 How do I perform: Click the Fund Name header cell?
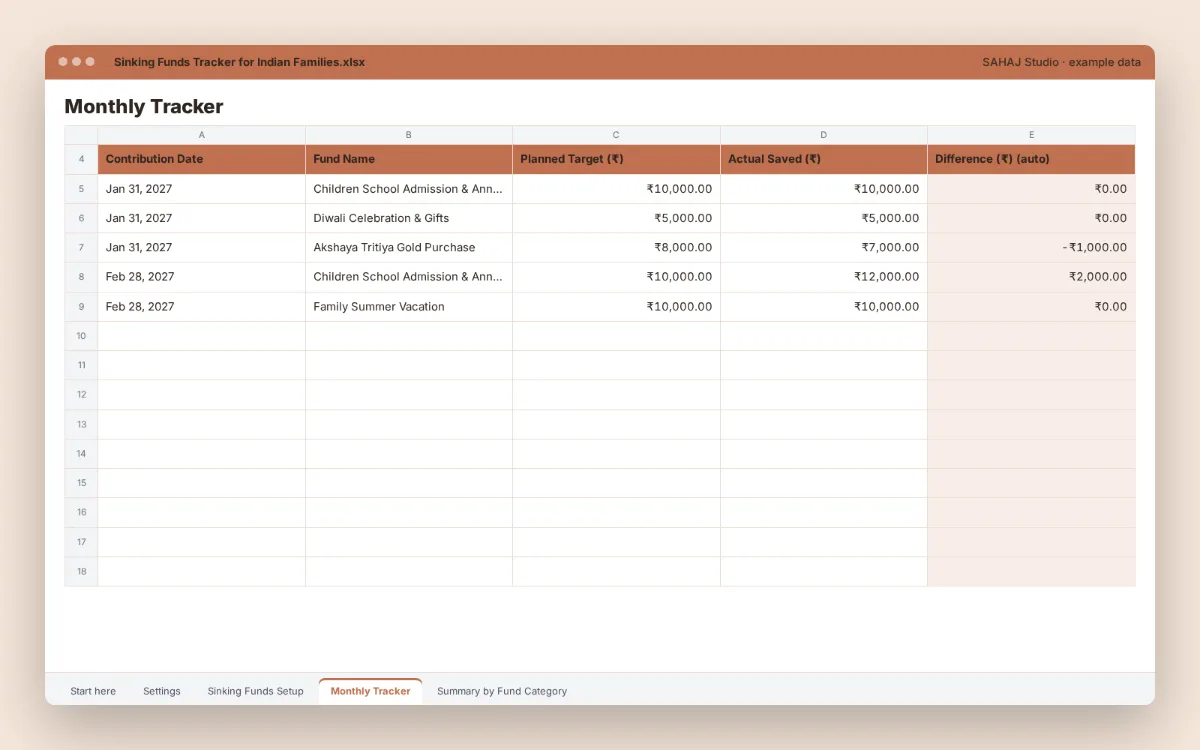(409, 159)
